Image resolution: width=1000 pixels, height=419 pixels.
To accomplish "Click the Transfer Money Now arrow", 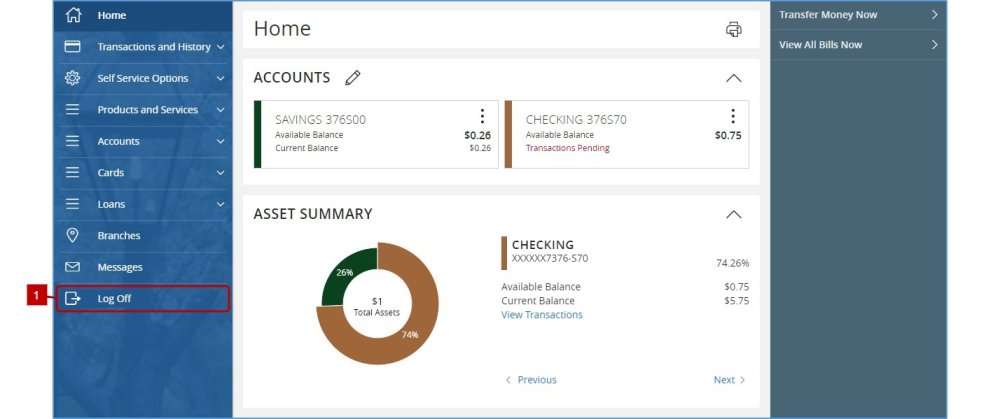I will pos(934,15).
